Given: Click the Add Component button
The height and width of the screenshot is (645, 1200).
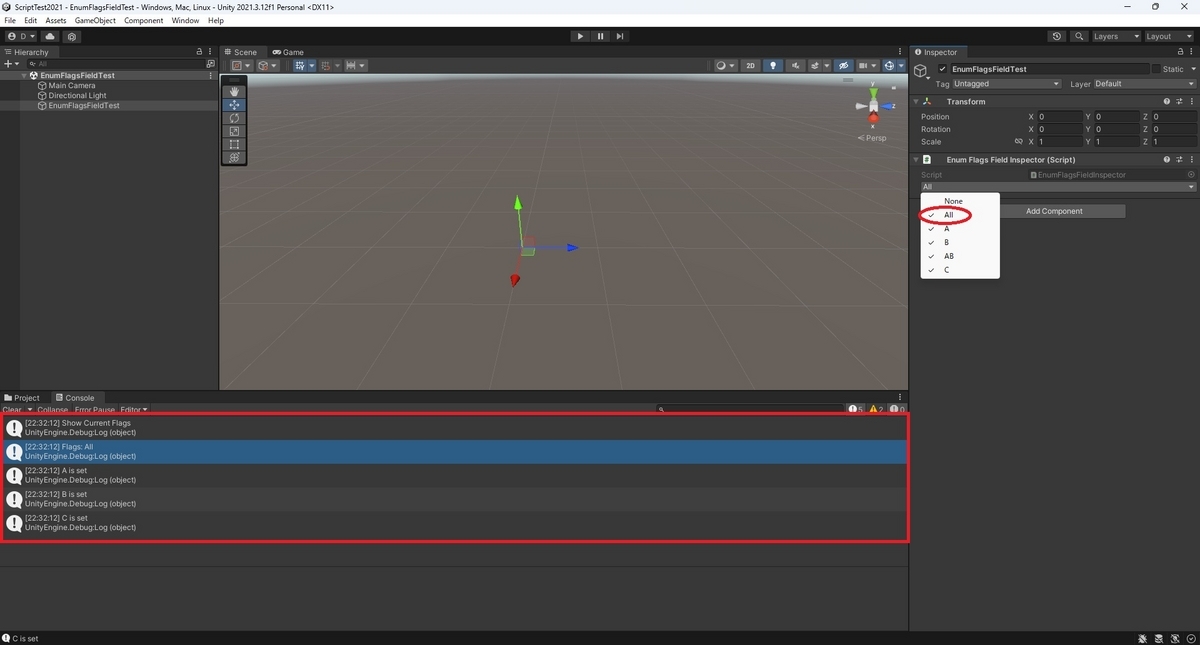Looking at the screenshot, I should [1054, 211].
